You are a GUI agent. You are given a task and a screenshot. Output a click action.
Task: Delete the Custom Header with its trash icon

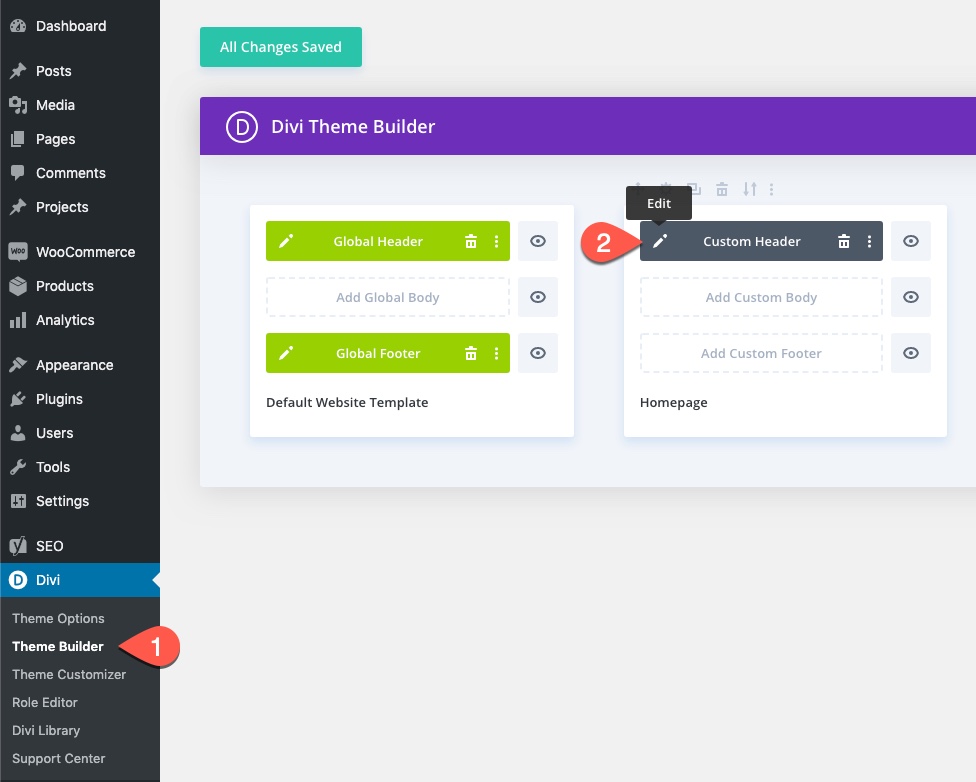tap(844, 241)
